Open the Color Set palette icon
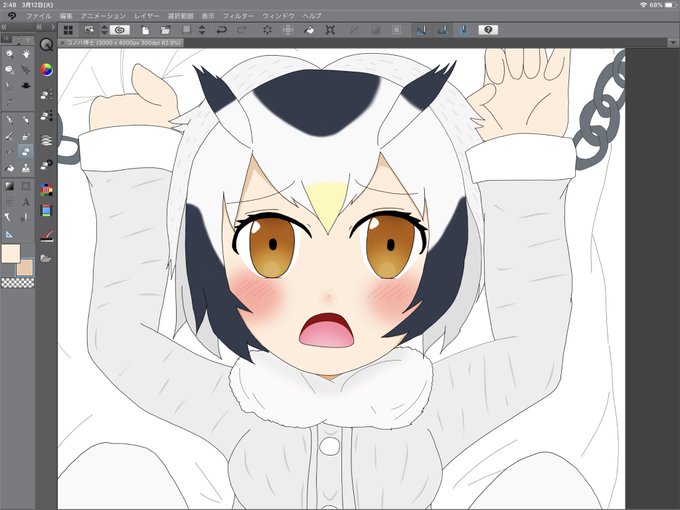The width and height of the screenshot is (680, 510). pos(46,190)
